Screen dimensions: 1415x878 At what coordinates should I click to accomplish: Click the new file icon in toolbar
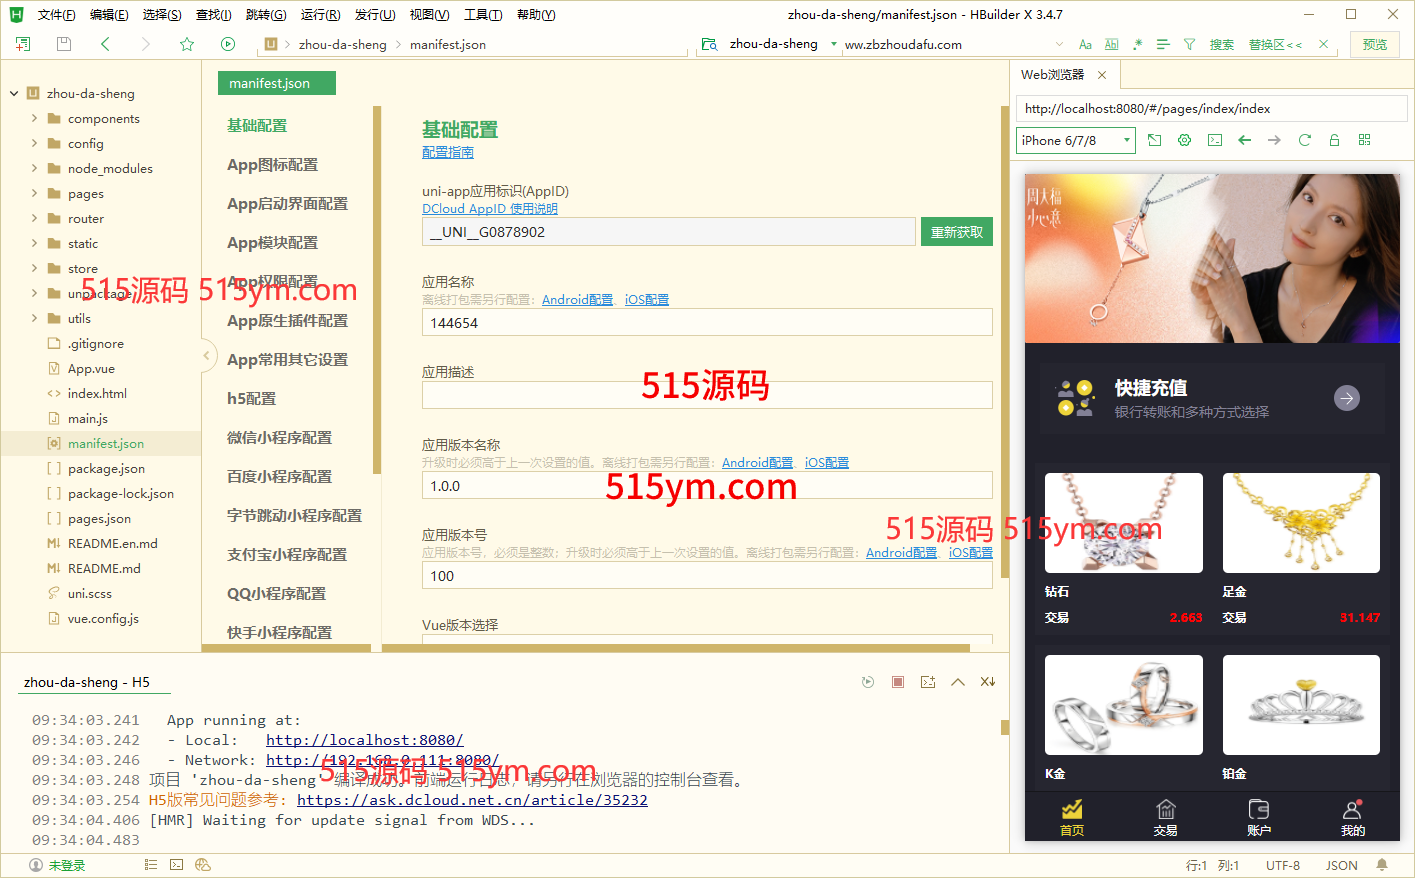point(23,44)
